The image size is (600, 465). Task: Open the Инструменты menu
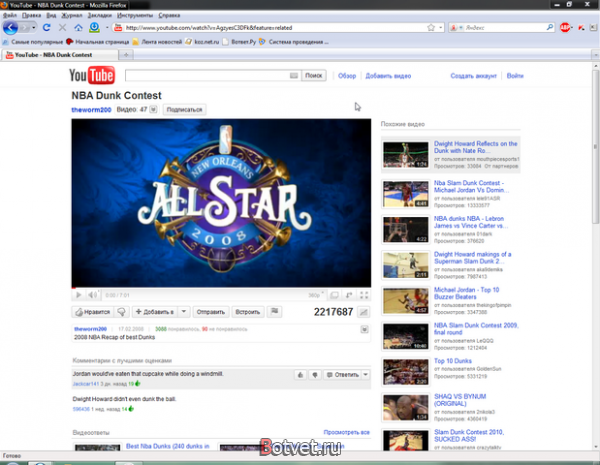[135, 15]
